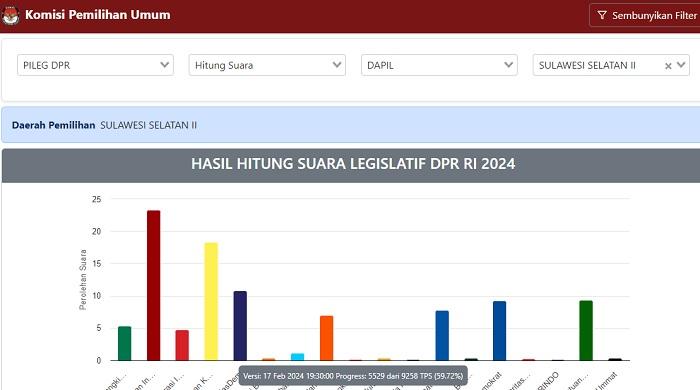700x390 pixels.
Task: Open the PILEG DPR dropdown
Action: (96, 65)
